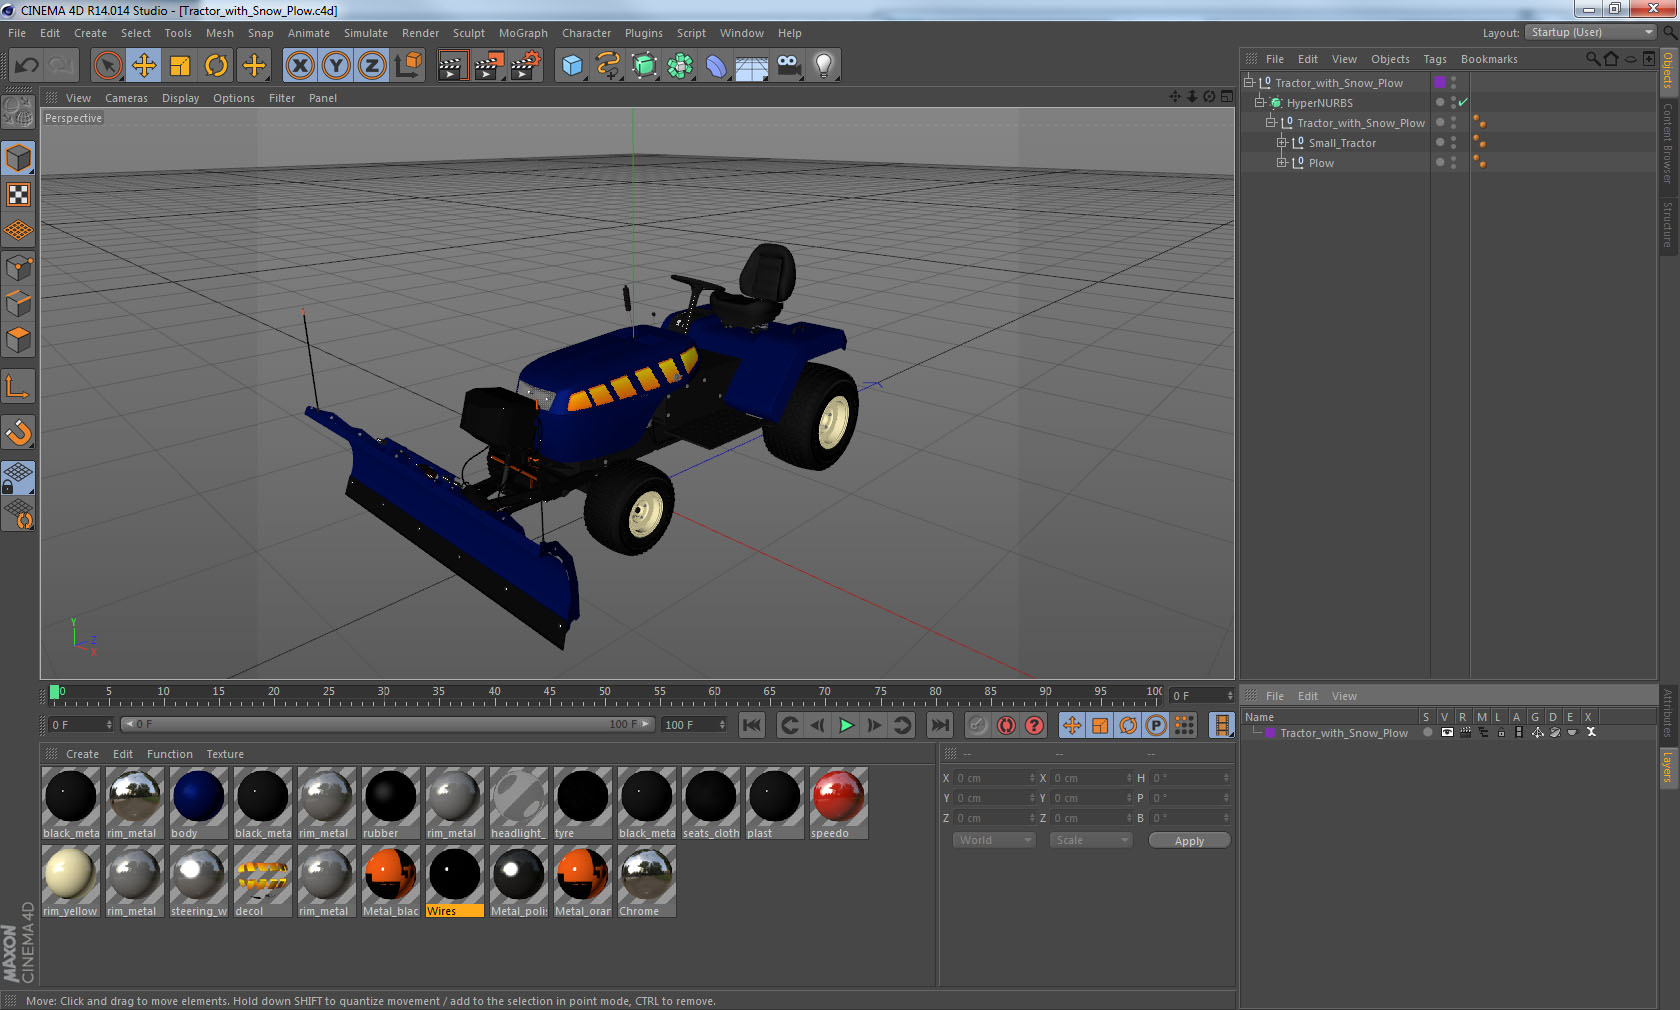Open the spline pen tools icon
The width and height of the screenshot is (1680, 1010).
pos(608,66)
